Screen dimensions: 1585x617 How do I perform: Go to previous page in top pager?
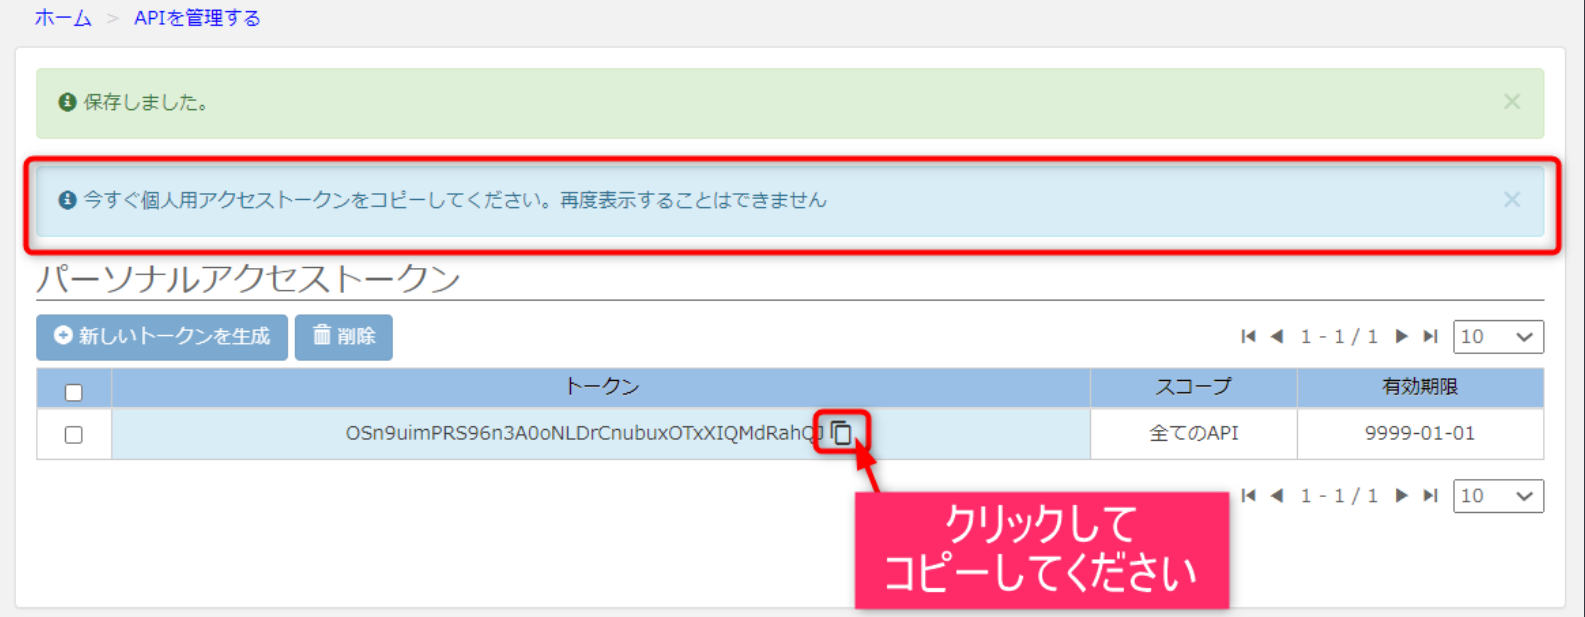[1277, 337]
